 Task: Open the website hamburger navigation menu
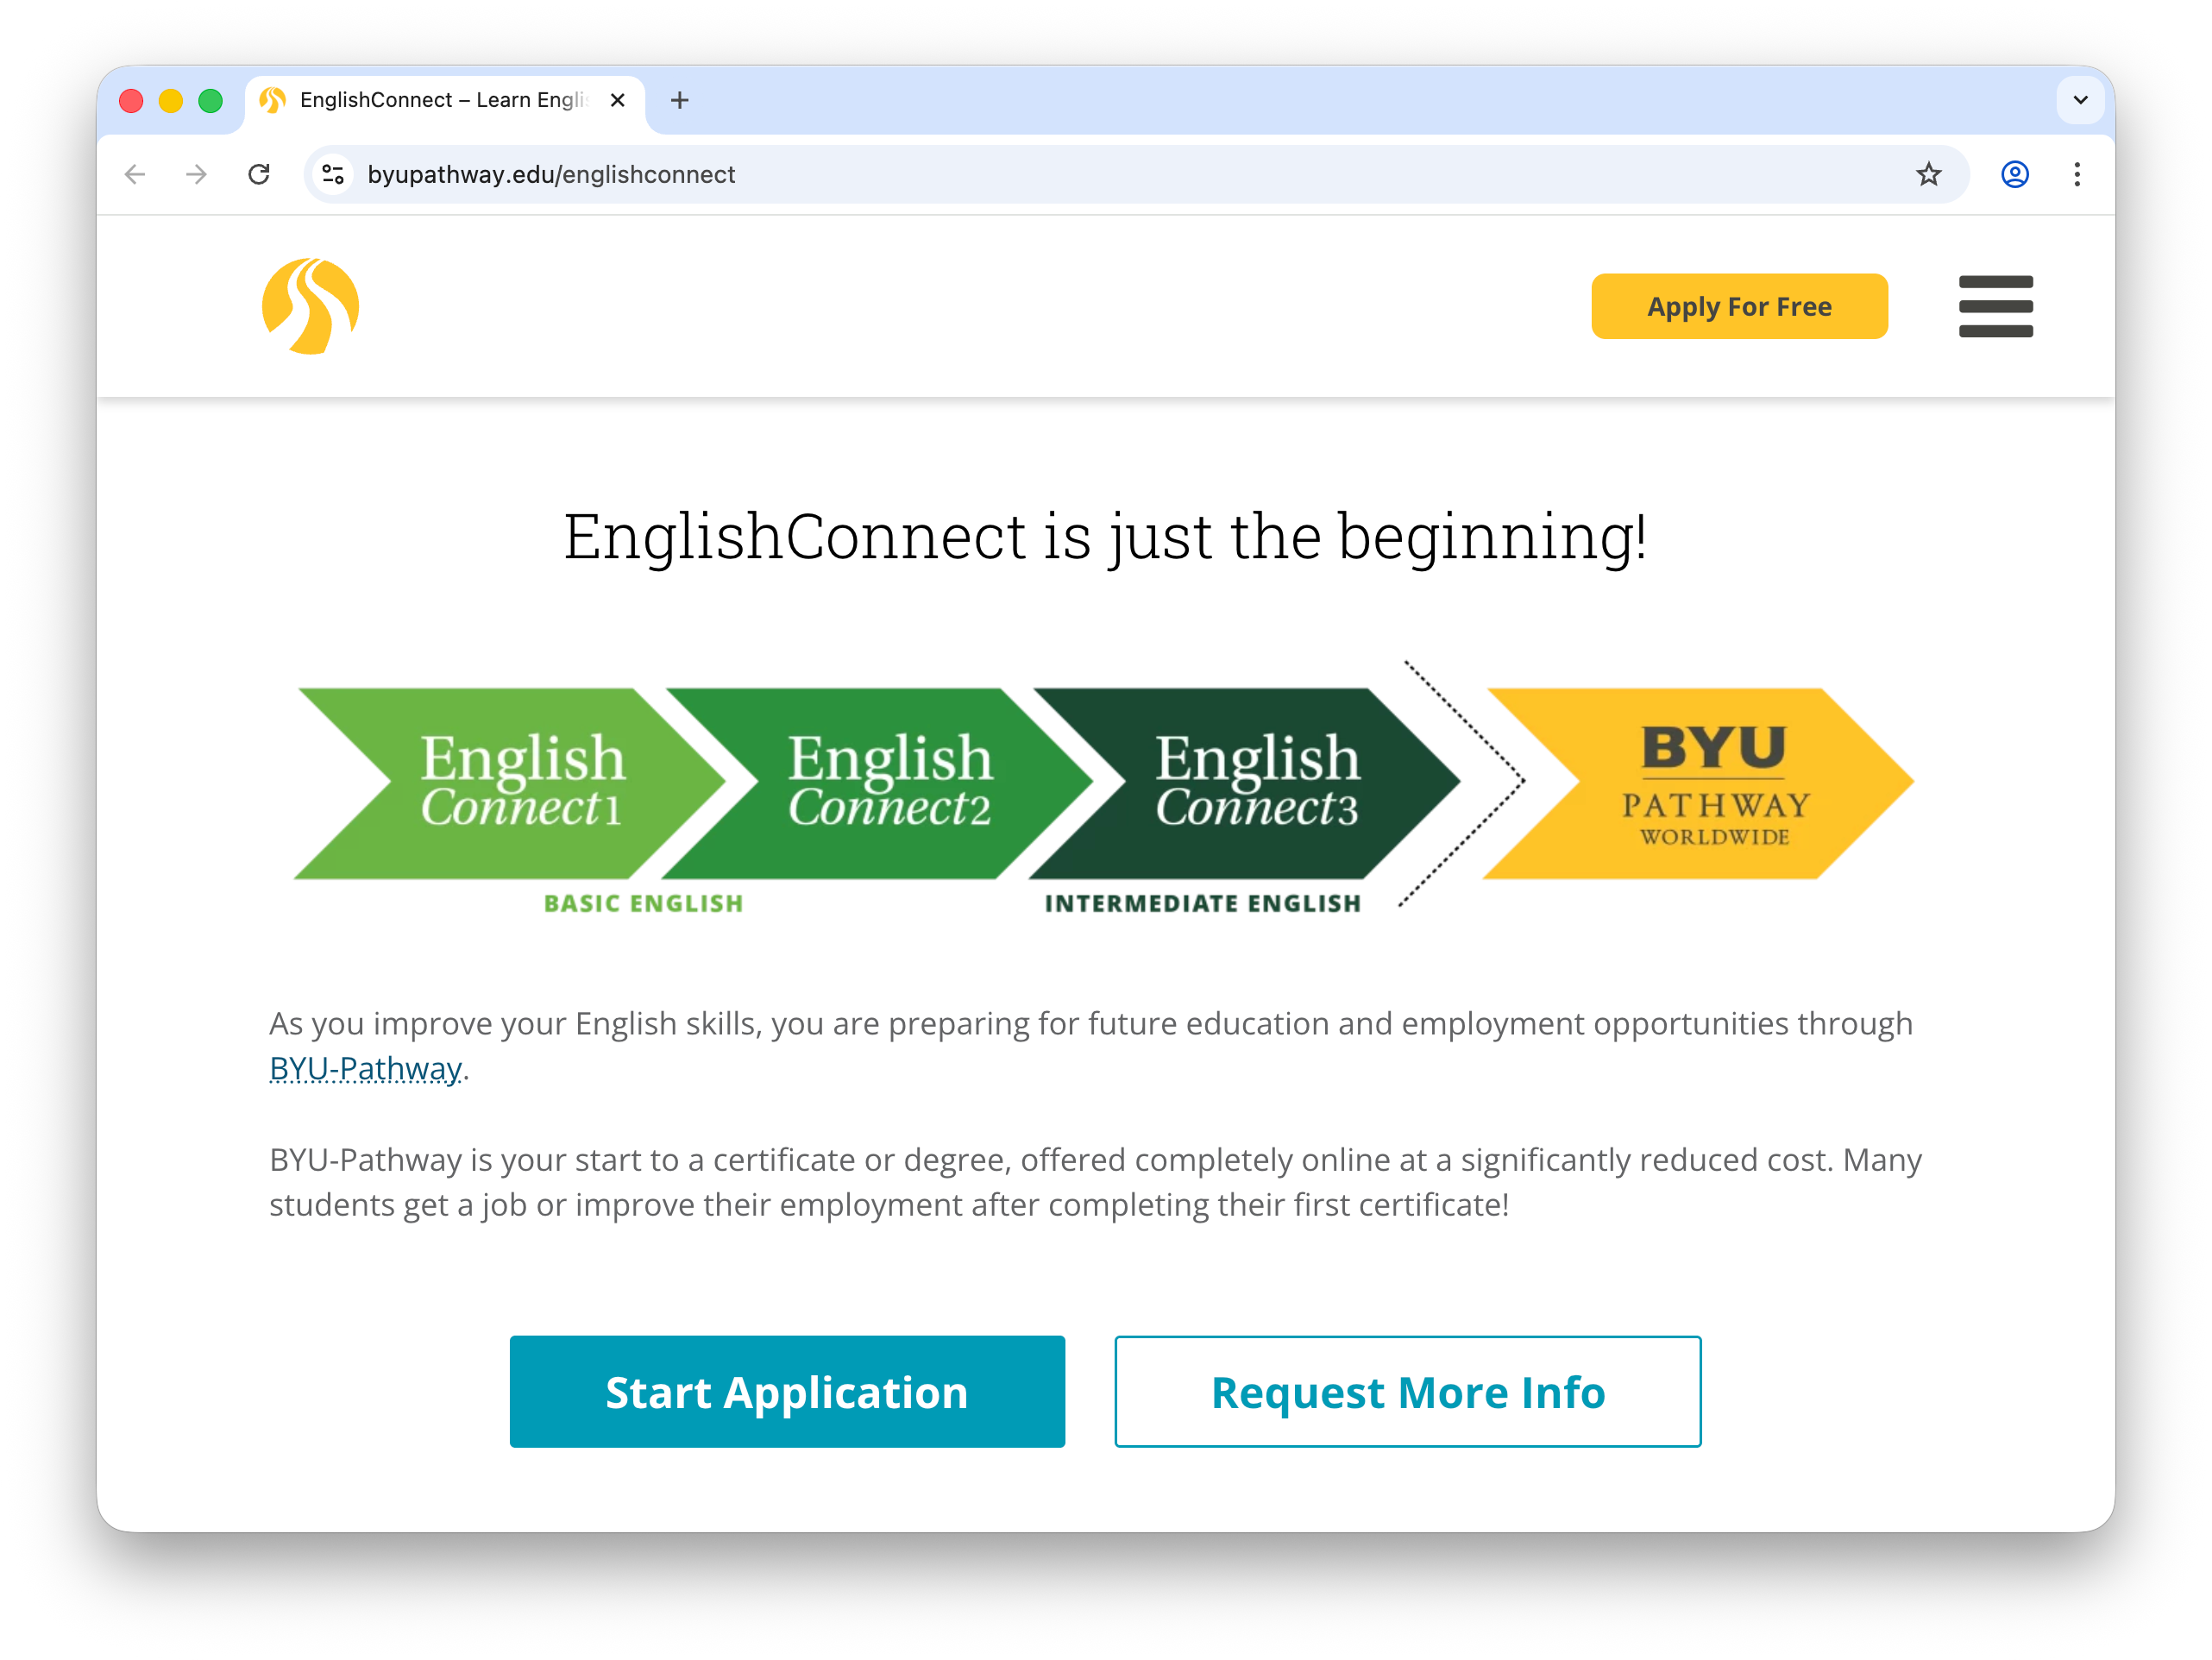1995,307
